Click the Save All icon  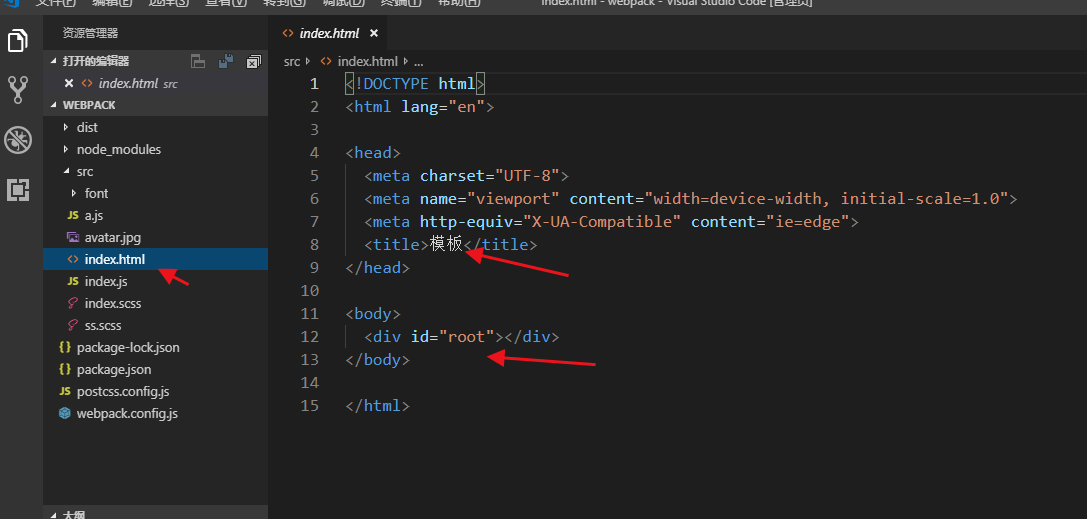coord(225,61)
